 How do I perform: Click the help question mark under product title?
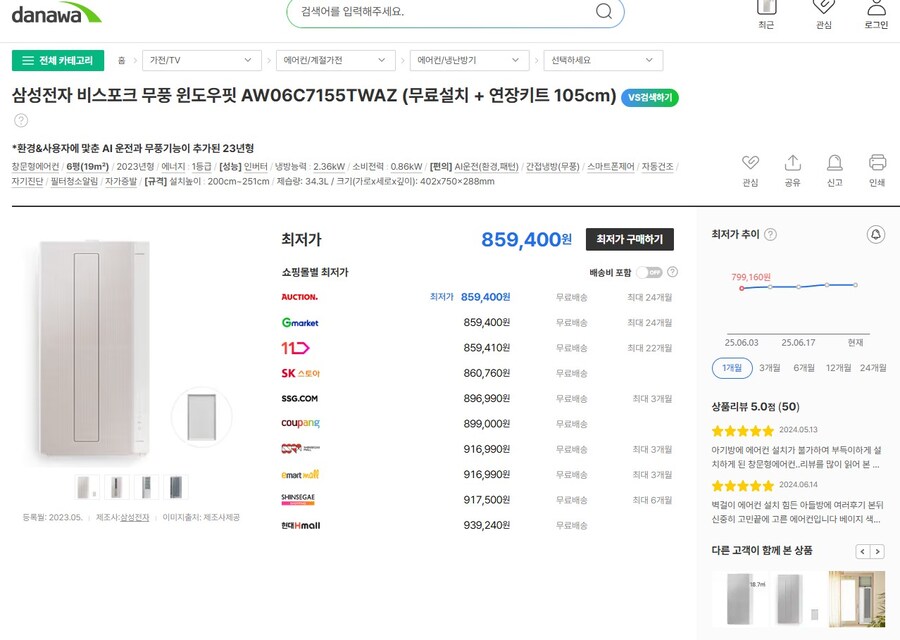coord(21,121)
